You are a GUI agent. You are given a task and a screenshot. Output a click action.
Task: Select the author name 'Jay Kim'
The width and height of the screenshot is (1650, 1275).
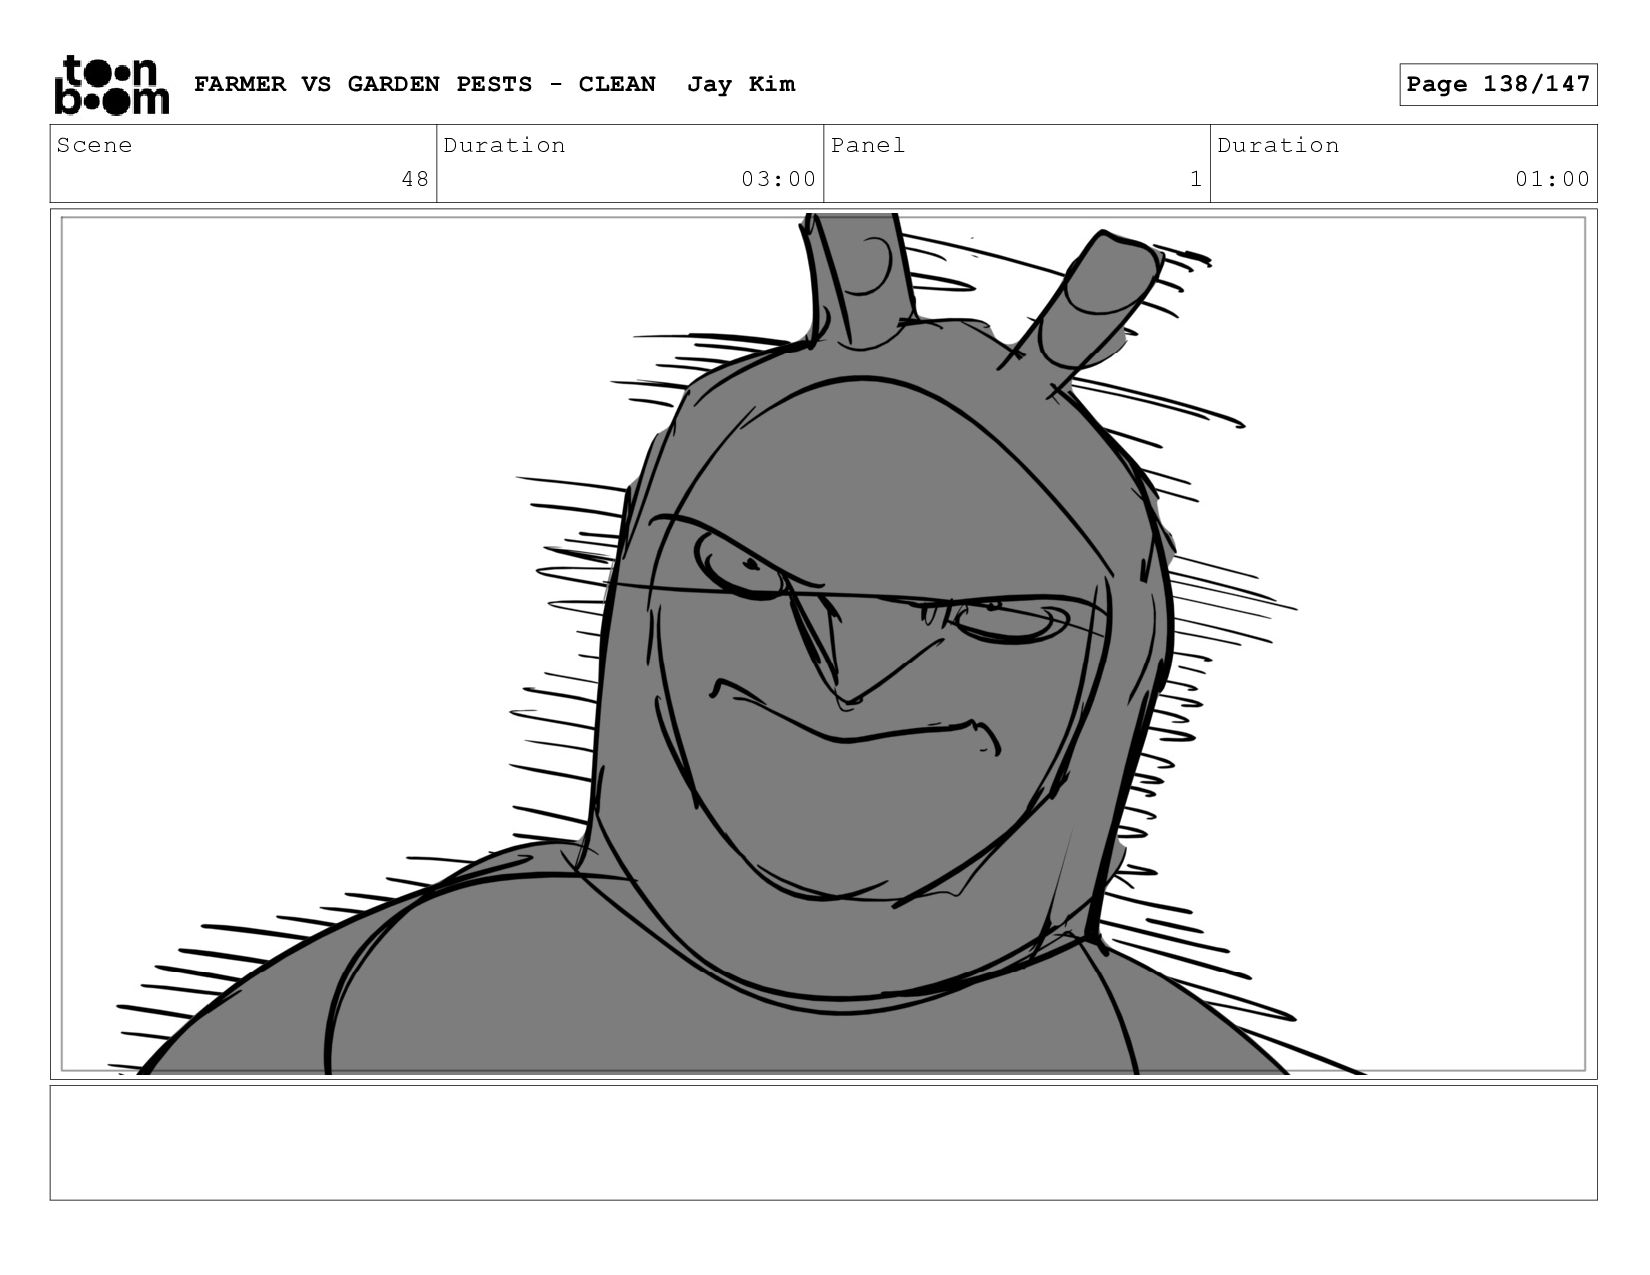point(741,84)
